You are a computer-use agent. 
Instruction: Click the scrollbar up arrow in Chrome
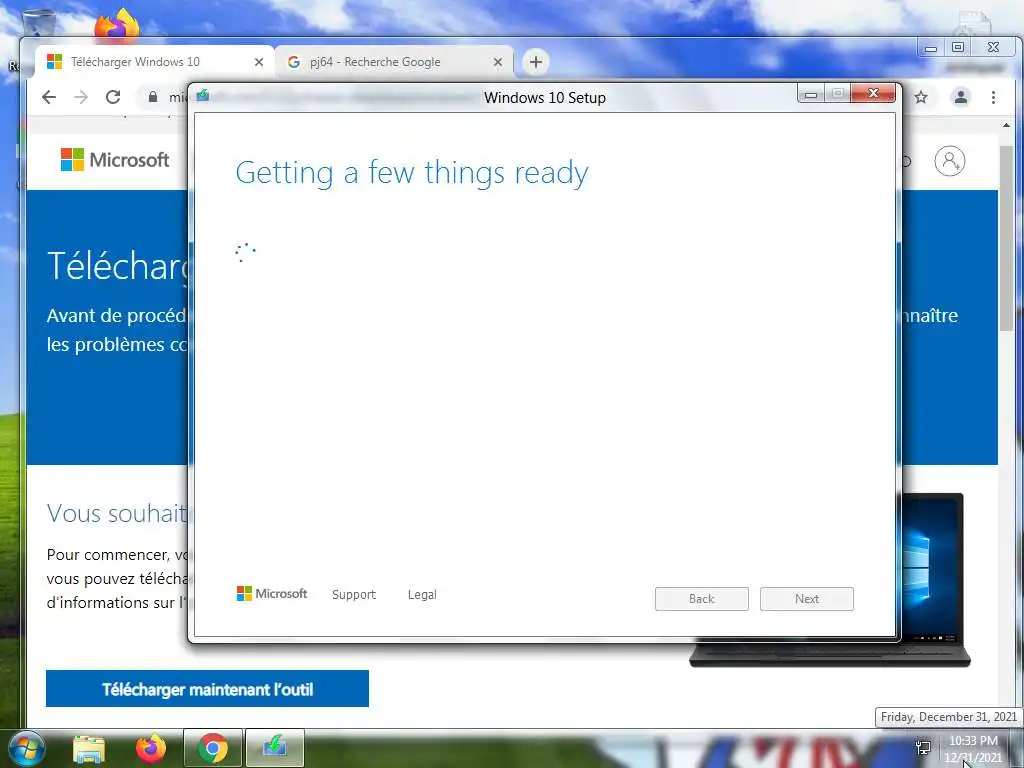(x=1006, y=125)
